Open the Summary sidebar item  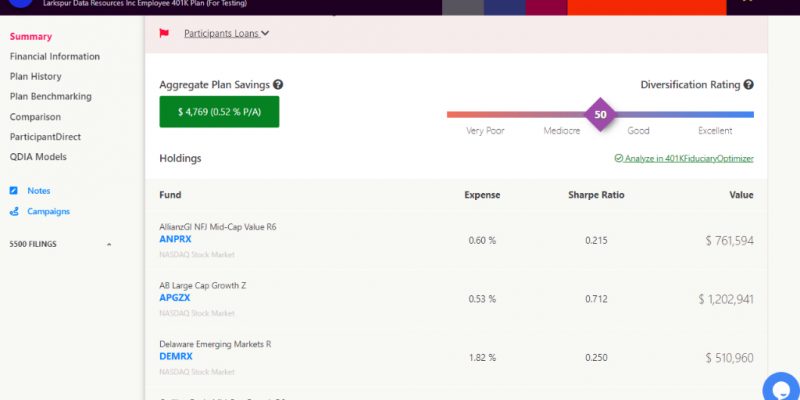(31, 37)
